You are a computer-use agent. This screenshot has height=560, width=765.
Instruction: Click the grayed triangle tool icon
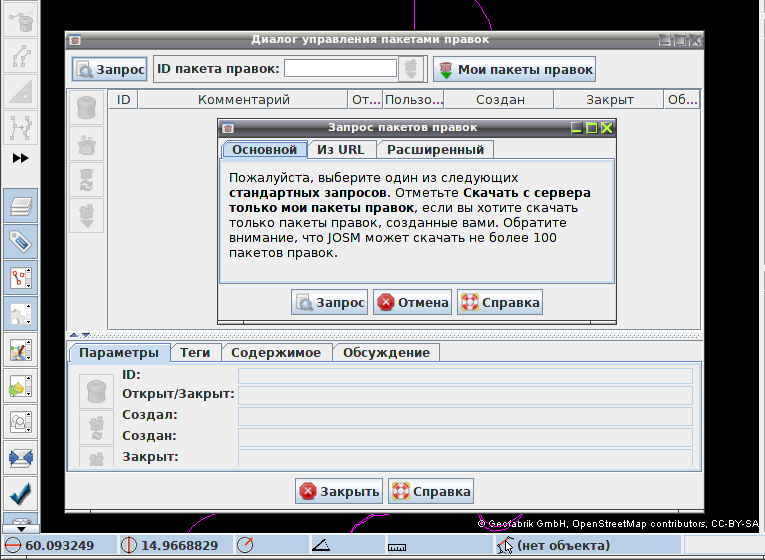click(x=20, y=92)
